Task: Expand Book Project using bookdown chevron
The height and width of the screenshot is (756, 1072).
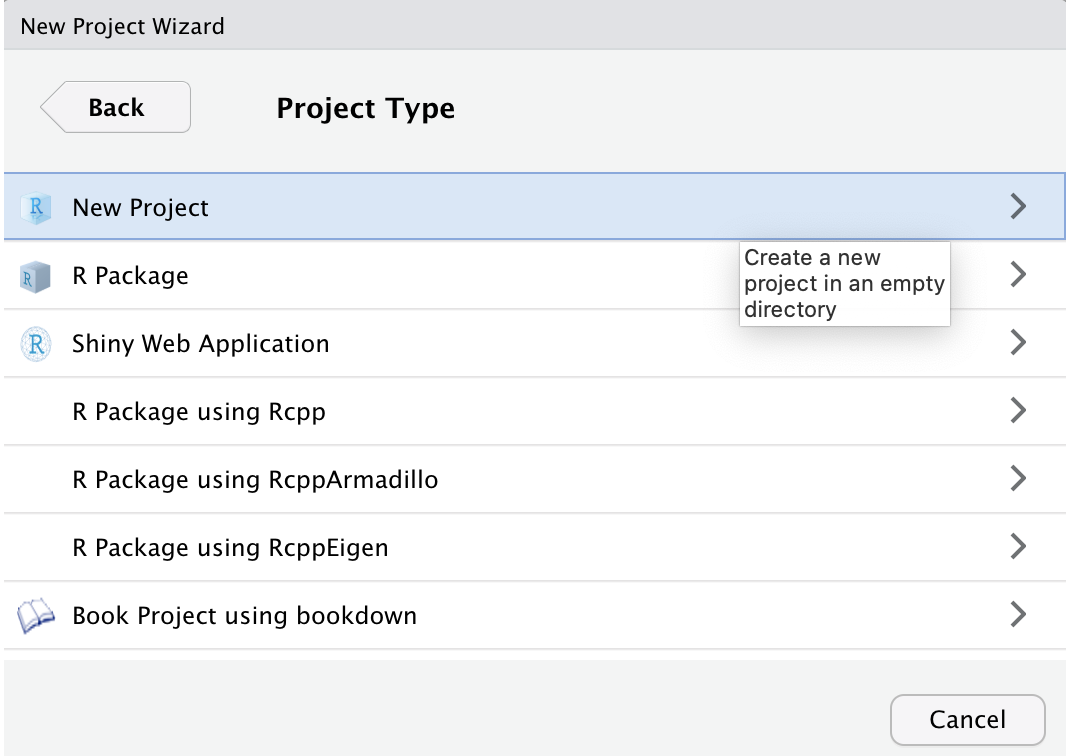Action: tap(1018, 615)
